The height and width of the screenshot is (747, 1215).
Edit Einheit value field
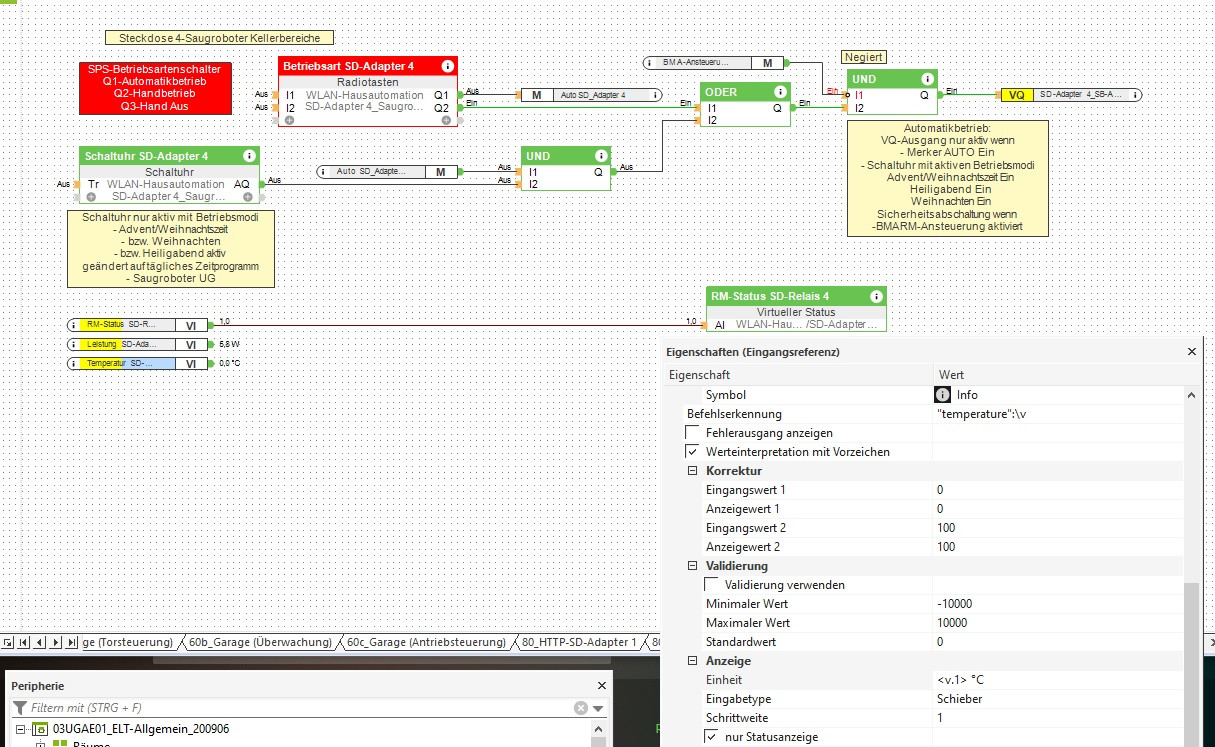point(1058,680)
